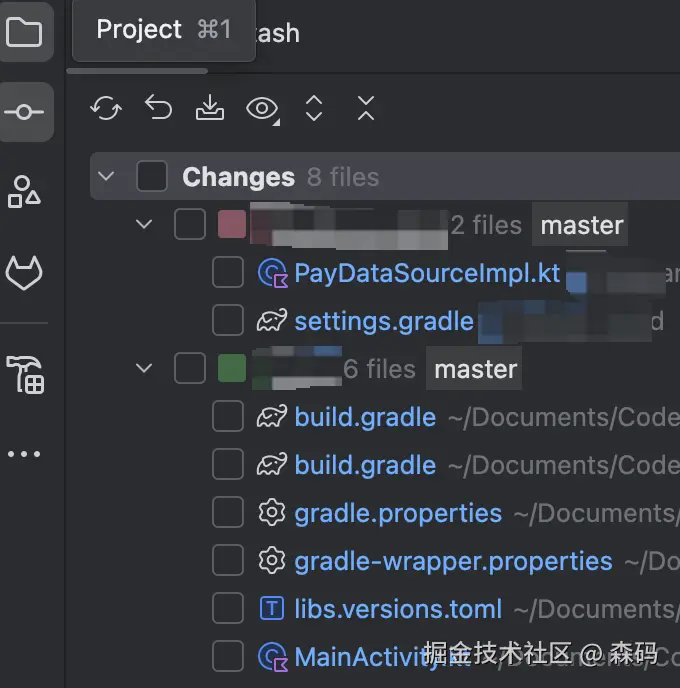Click the green repository color square

(x=232, y=369)
